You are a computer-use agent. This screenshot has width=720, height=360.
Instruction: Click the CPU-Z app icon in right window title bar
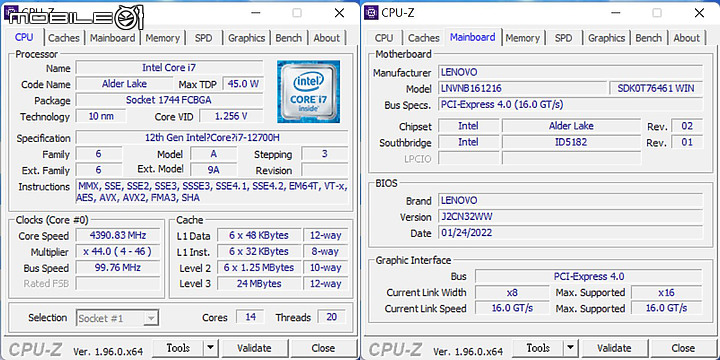coord(371,12)
